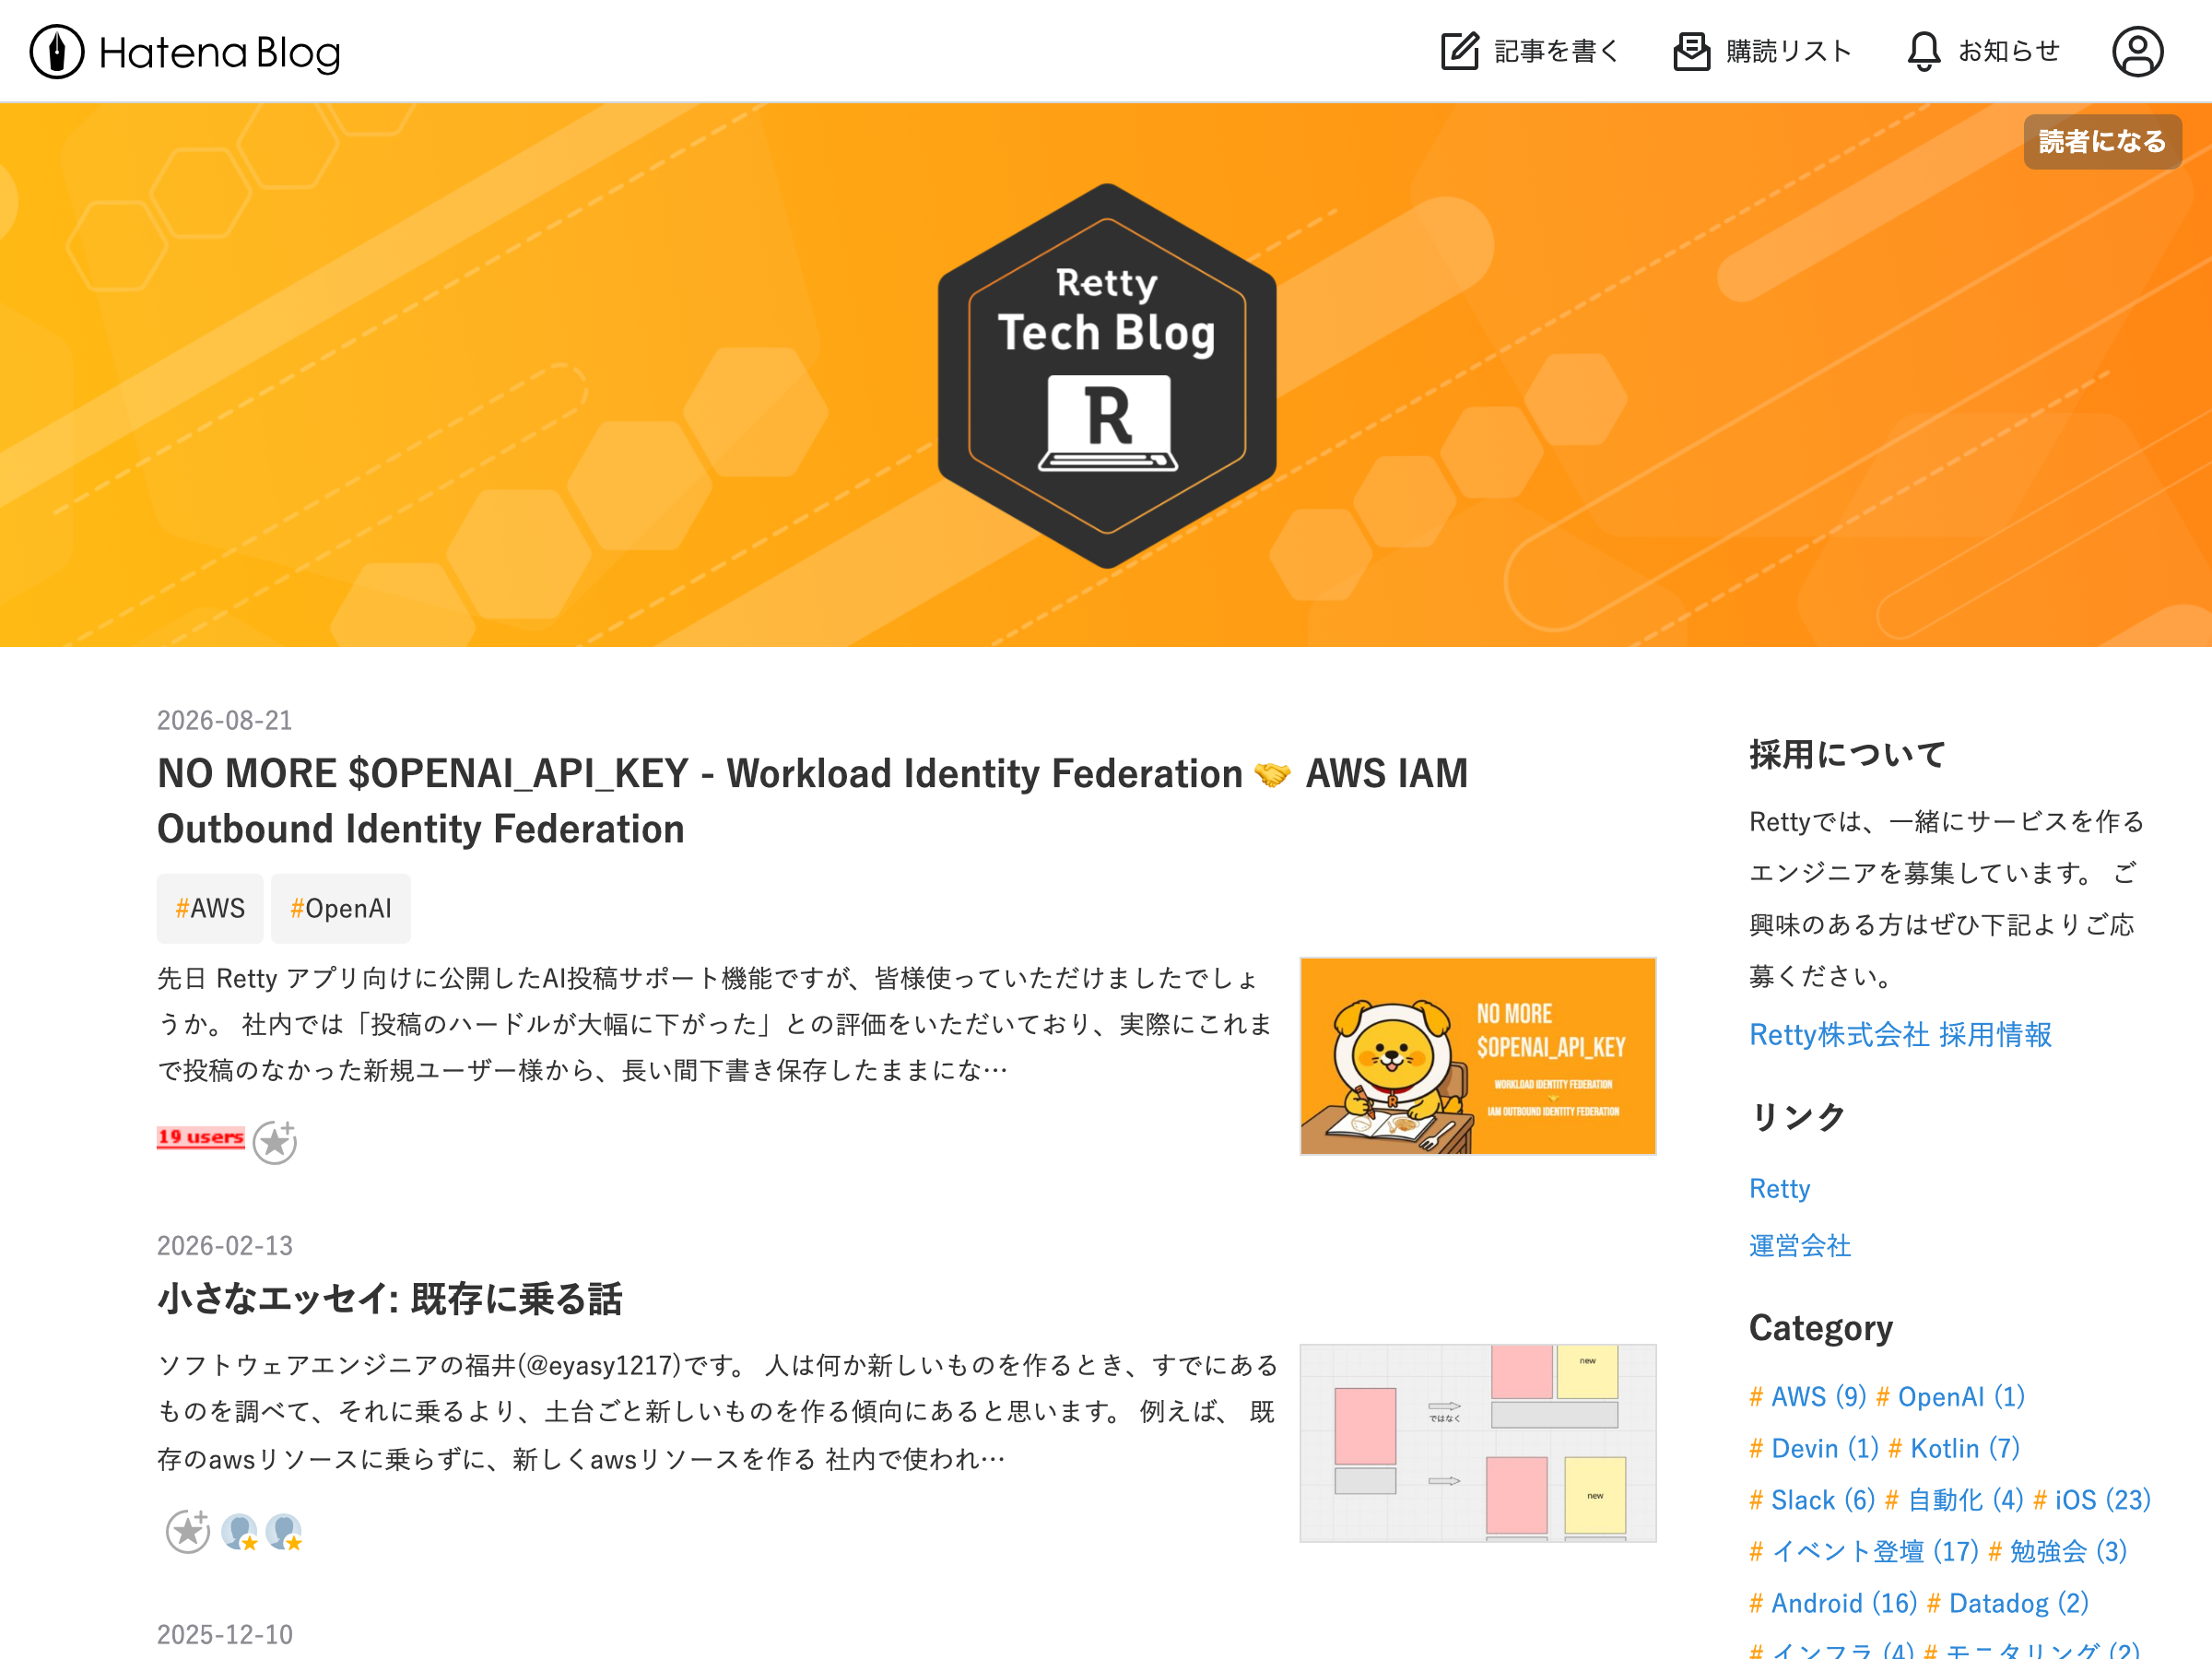Click the #AWS tag on the first article
2212x1659 pixels.
210,908
